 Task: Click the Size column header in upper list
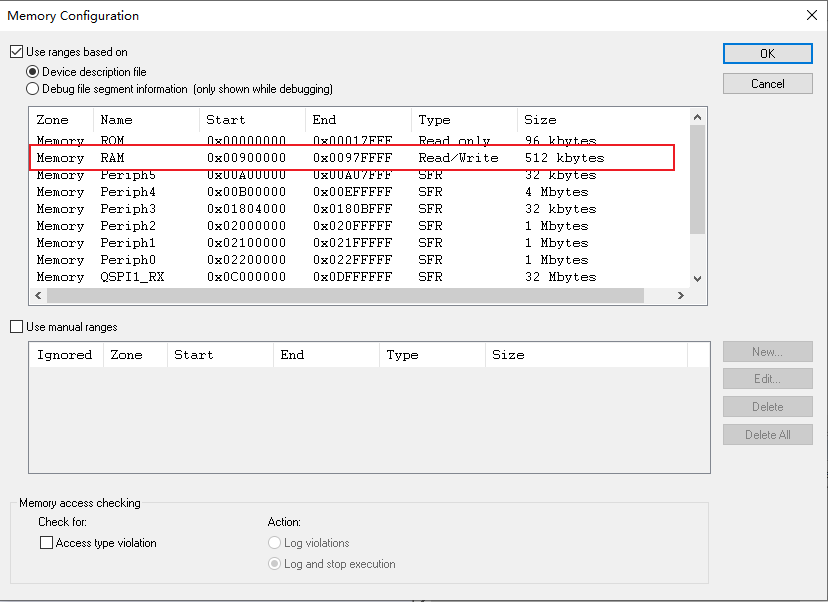click(540, 120)
